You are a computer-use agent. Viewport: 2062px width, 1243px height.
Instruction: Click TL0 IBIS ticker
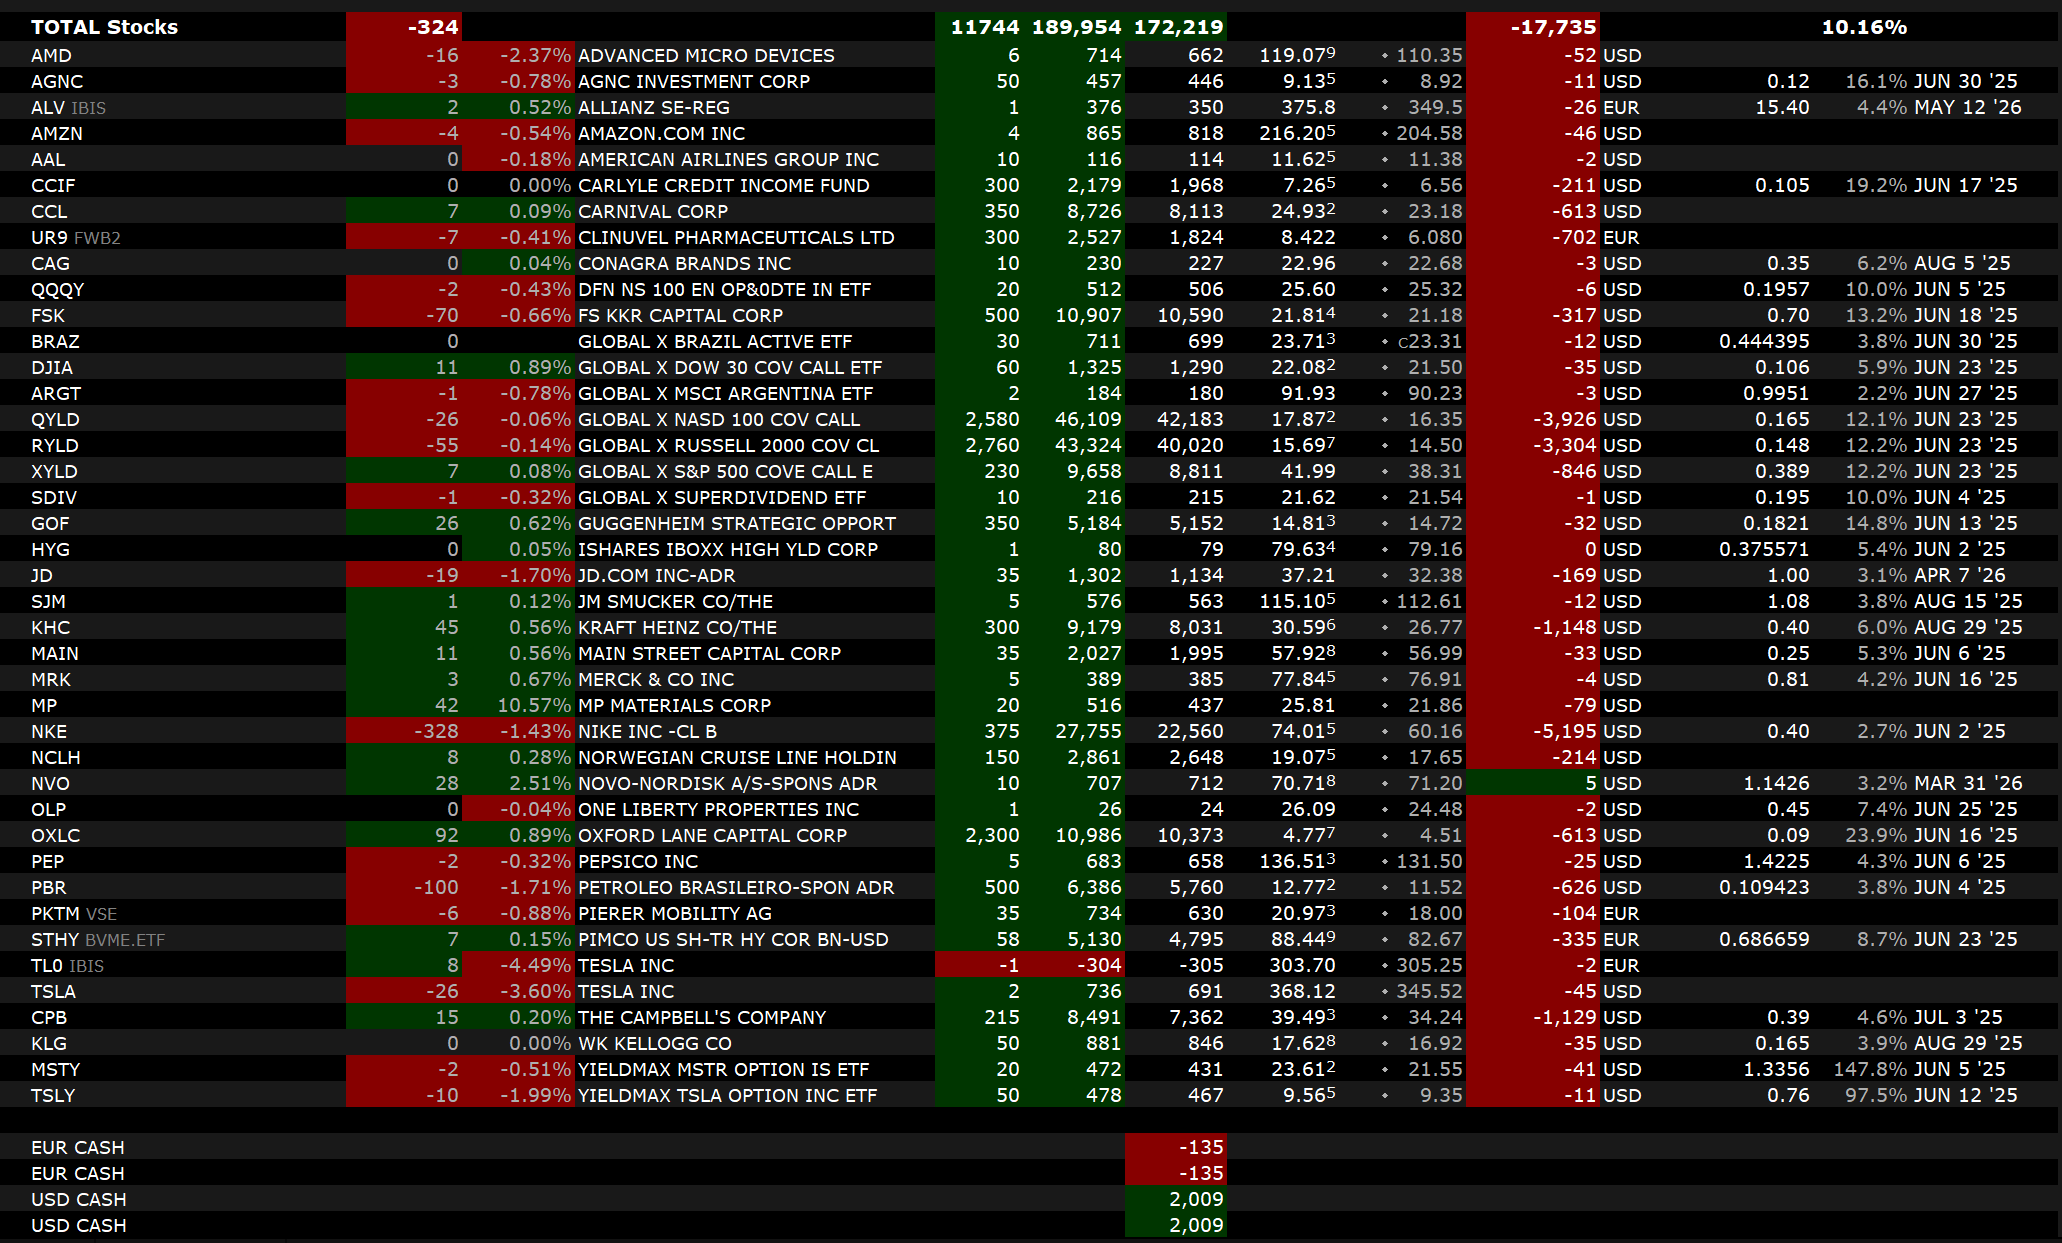point(67,965)
